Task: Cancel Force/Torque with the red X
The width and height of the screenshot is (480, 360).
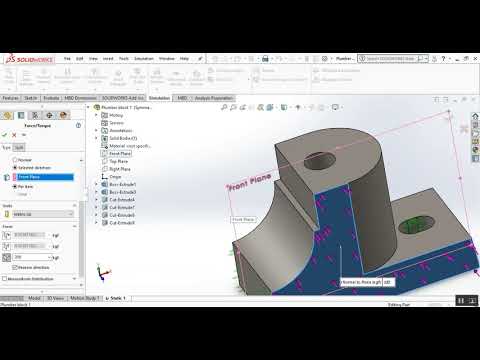Action: coord(14,135)
